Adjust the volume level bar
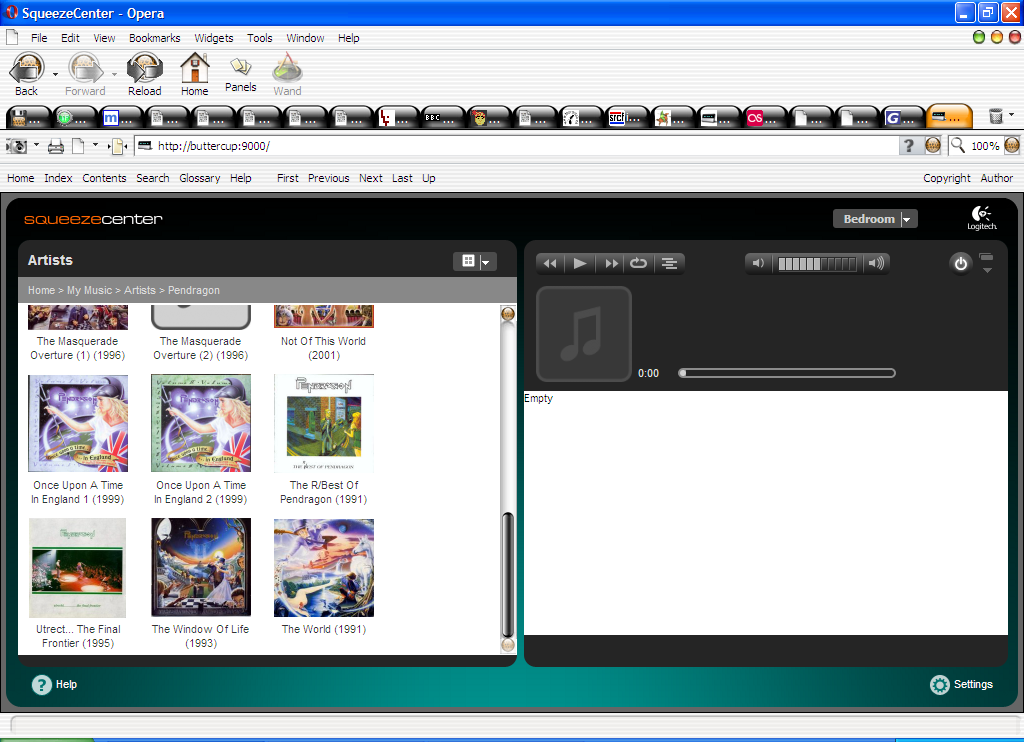 (817, 264)
